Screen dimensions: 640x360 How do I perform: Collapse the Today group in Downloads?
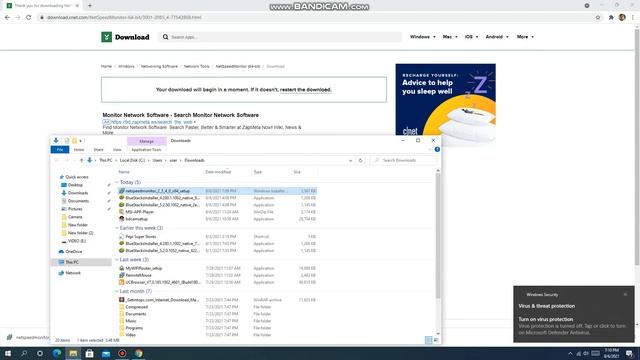[x=117, y=182]
